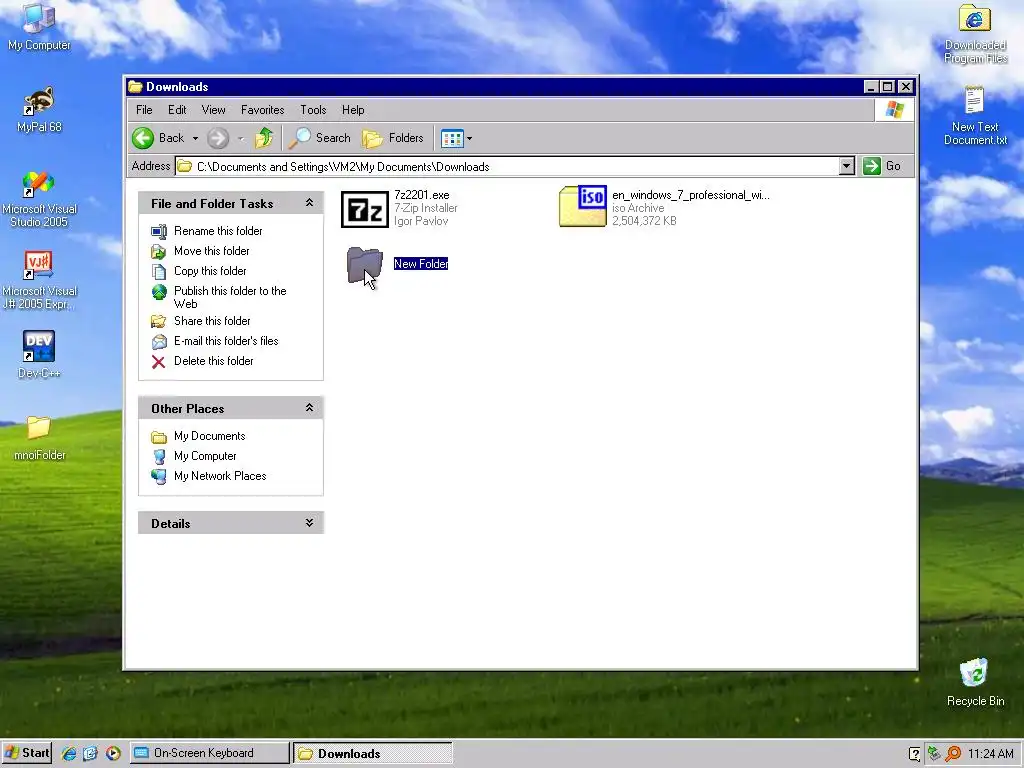Click Share this folder
Screen dimensions: 1024x768
pos(212,321)
